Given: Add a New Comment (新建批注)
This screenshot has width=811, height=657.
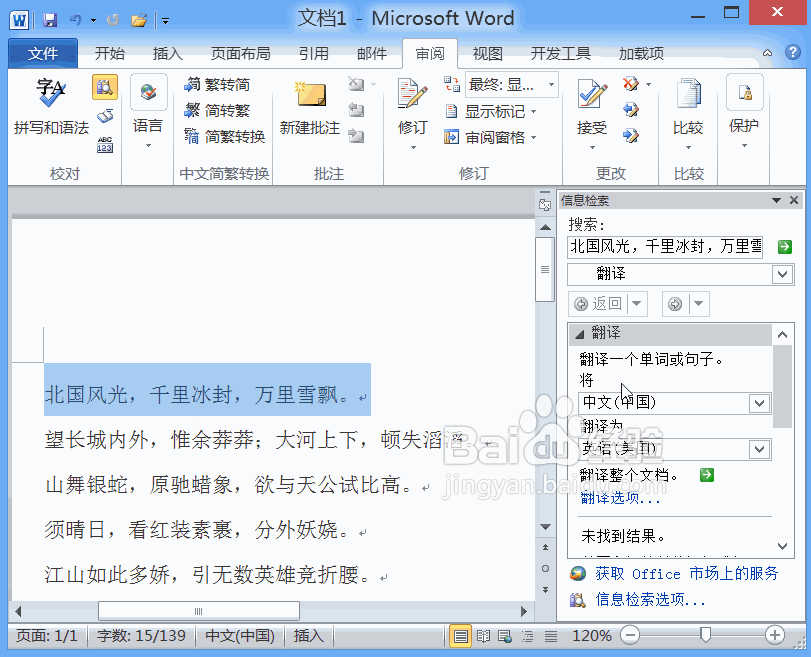Looking at the screenshot, I should coord(310,108).
